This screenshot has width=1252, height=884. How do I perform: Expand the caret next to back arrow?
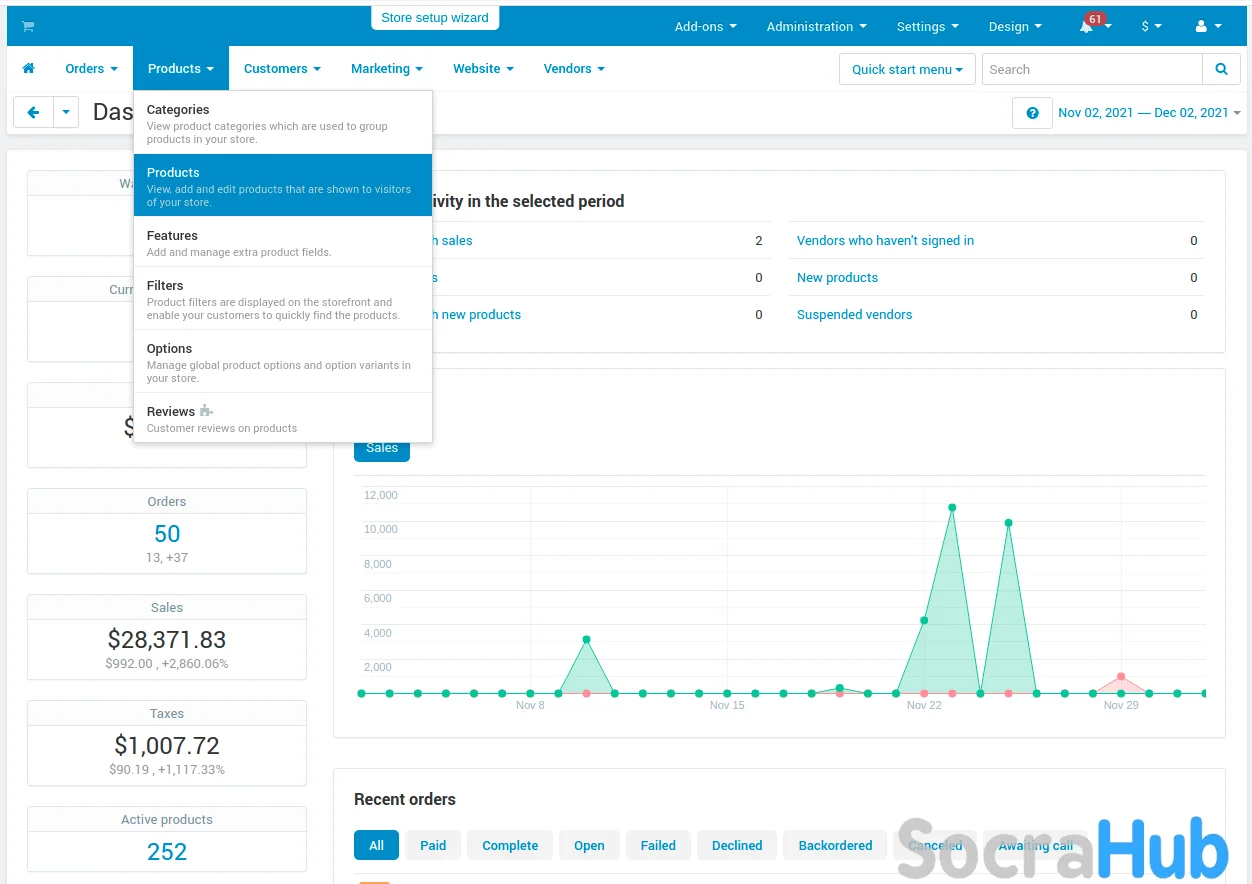coord(66,112)
